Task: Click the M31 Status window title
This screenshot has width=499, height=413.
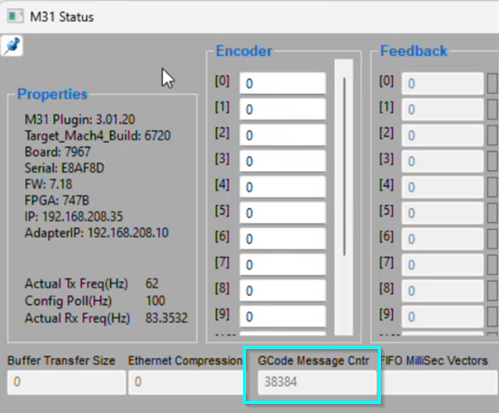Action: coord(62,17)
